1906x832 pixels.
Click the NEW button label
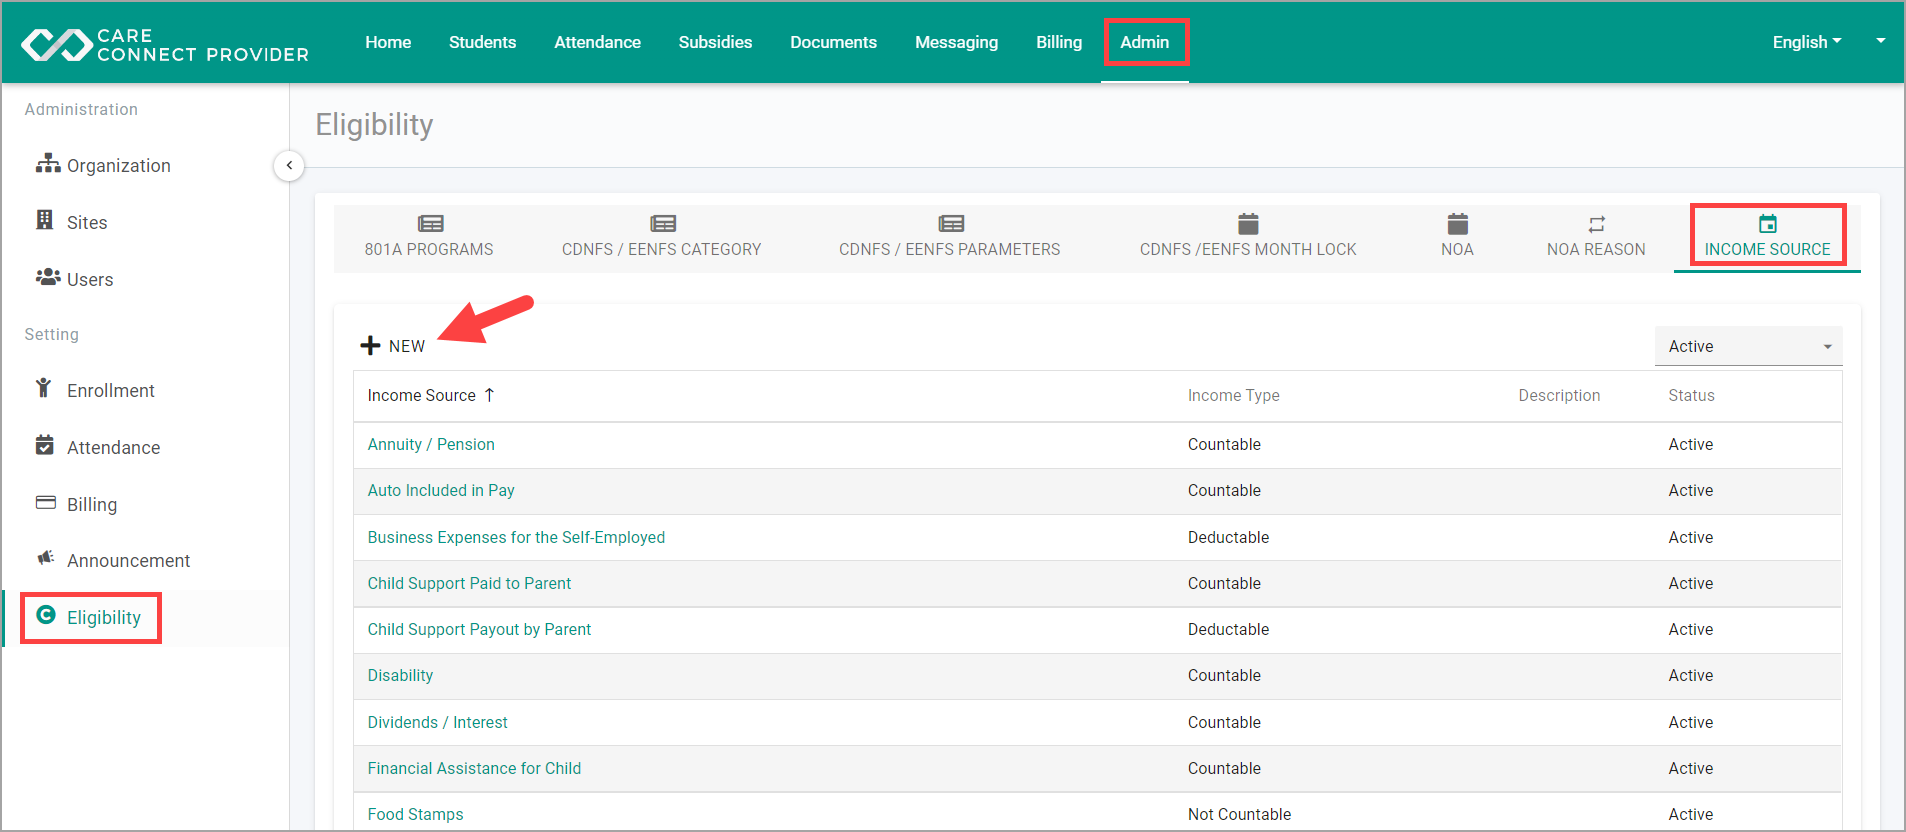tap(407, 346)
